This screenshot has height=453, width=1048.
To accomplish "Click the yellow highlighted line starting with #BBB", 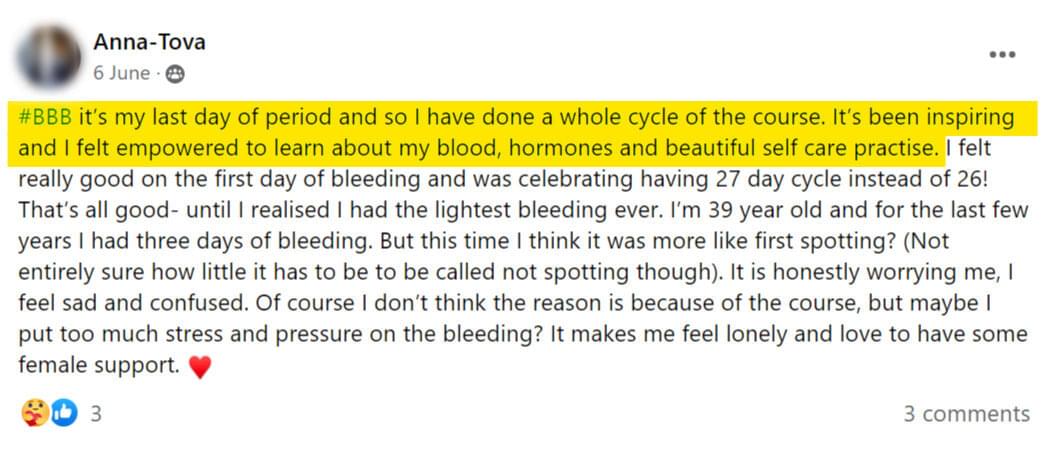I will [523, 118].
